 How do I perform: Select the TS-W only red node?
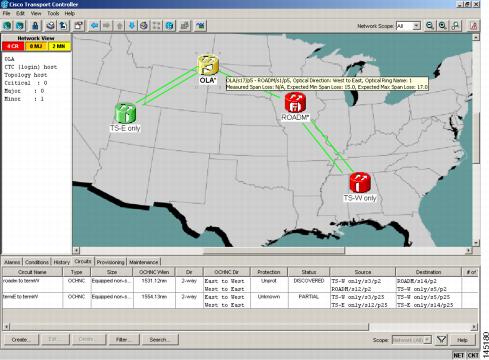tap(360, 182)
